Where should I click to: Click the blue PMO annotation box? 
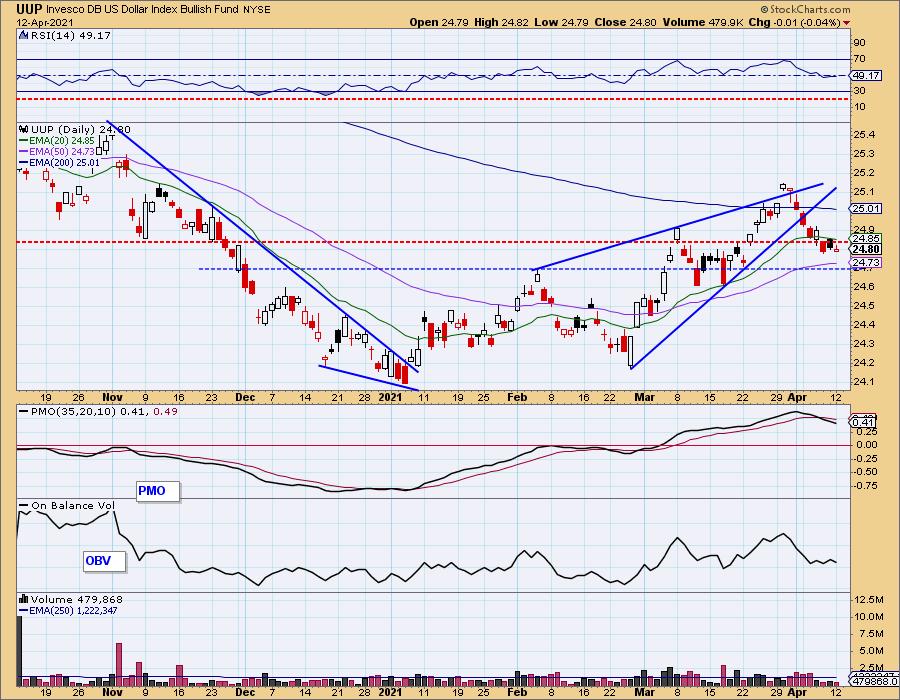tap(158, 491)
